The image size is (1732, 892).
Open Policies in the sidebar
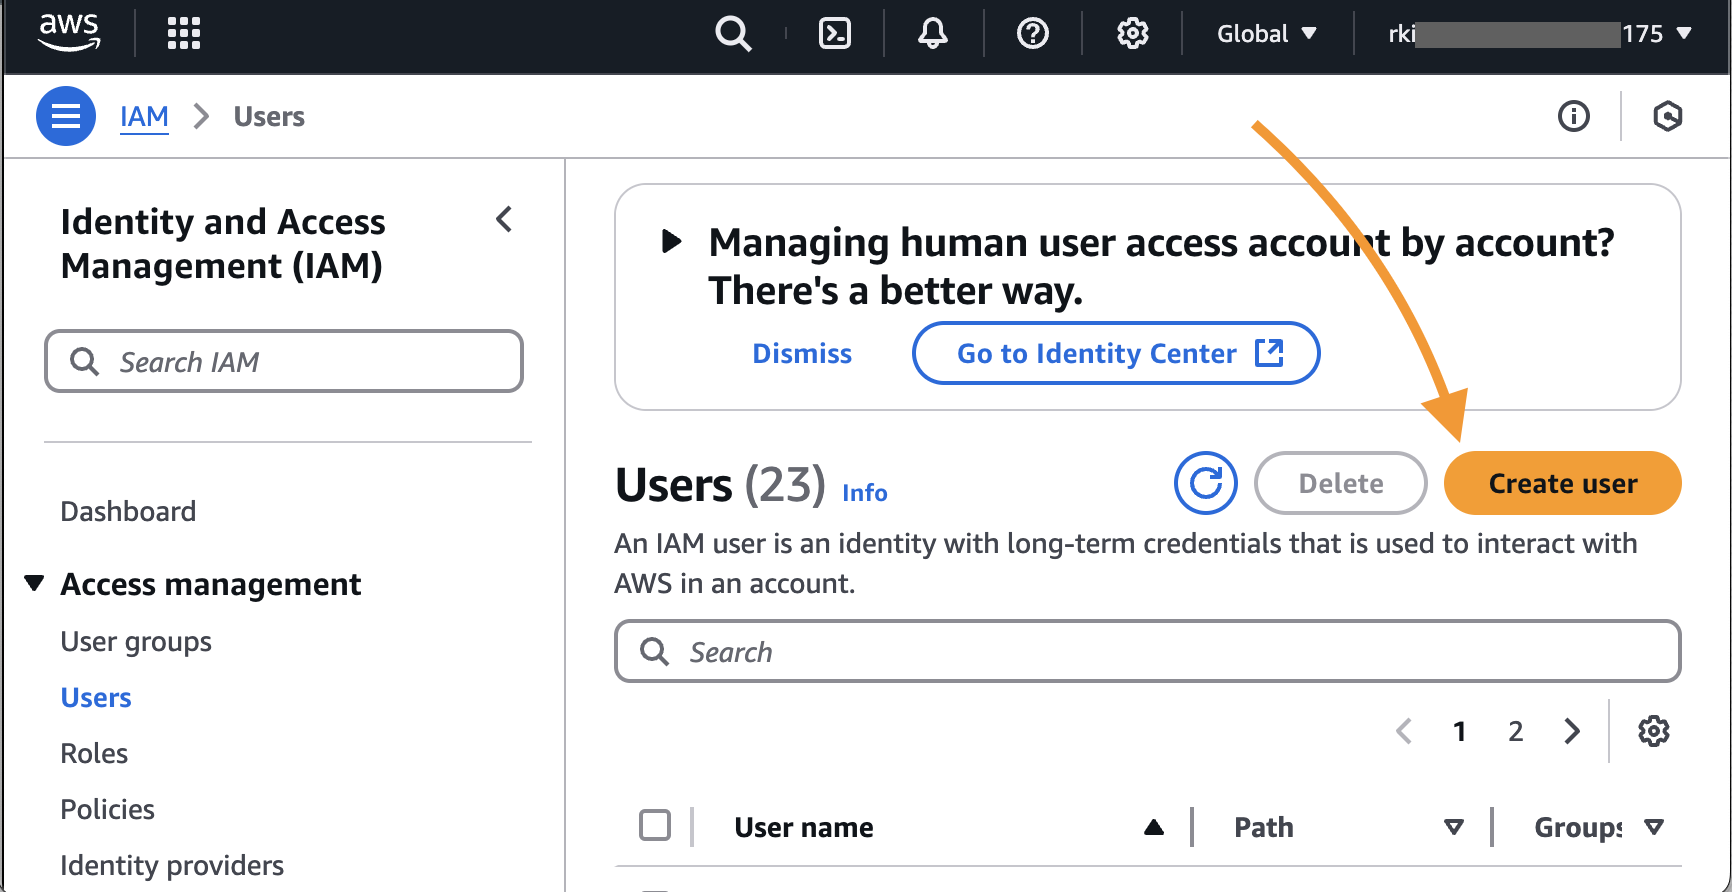coord(107,809)
